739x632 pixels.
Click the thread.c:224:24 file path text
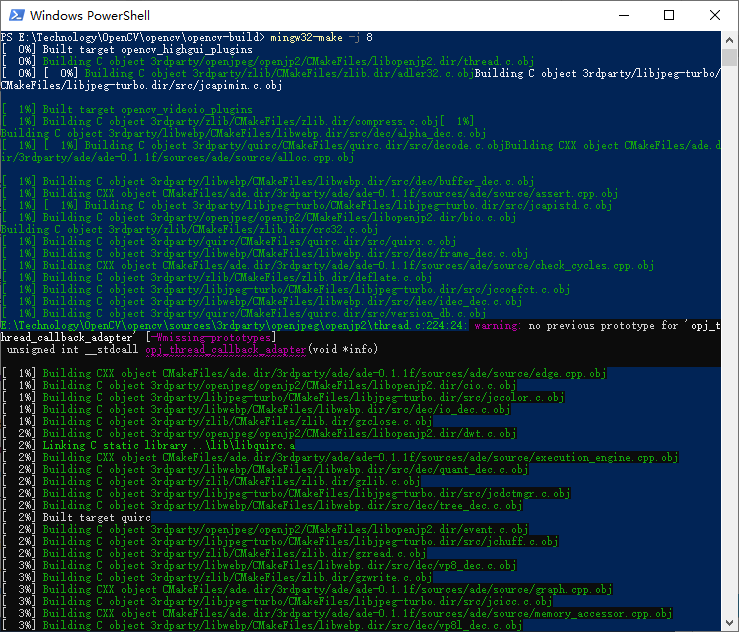[232, 326]
